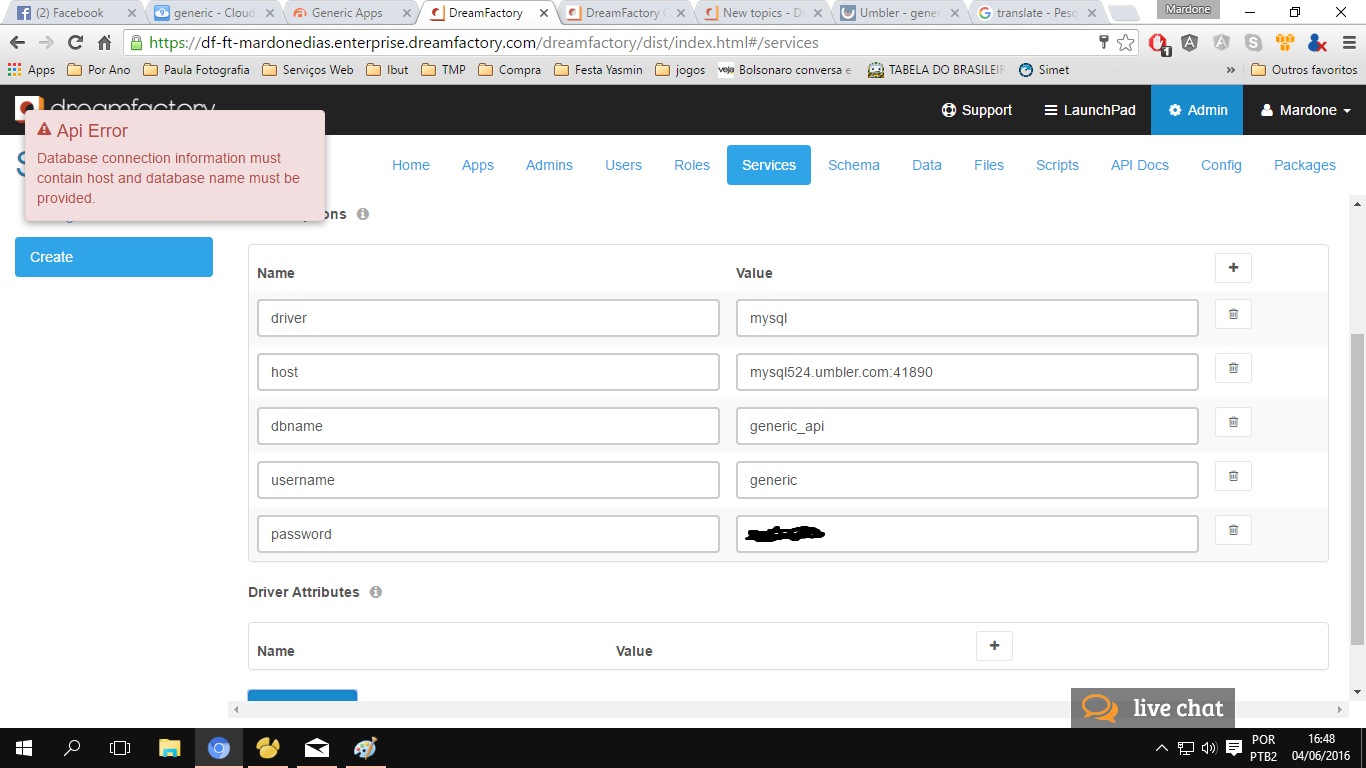The height and width of the screenshot is (768, 1366).
Task: Open the Chrome menu
Action: (1349, 43)
